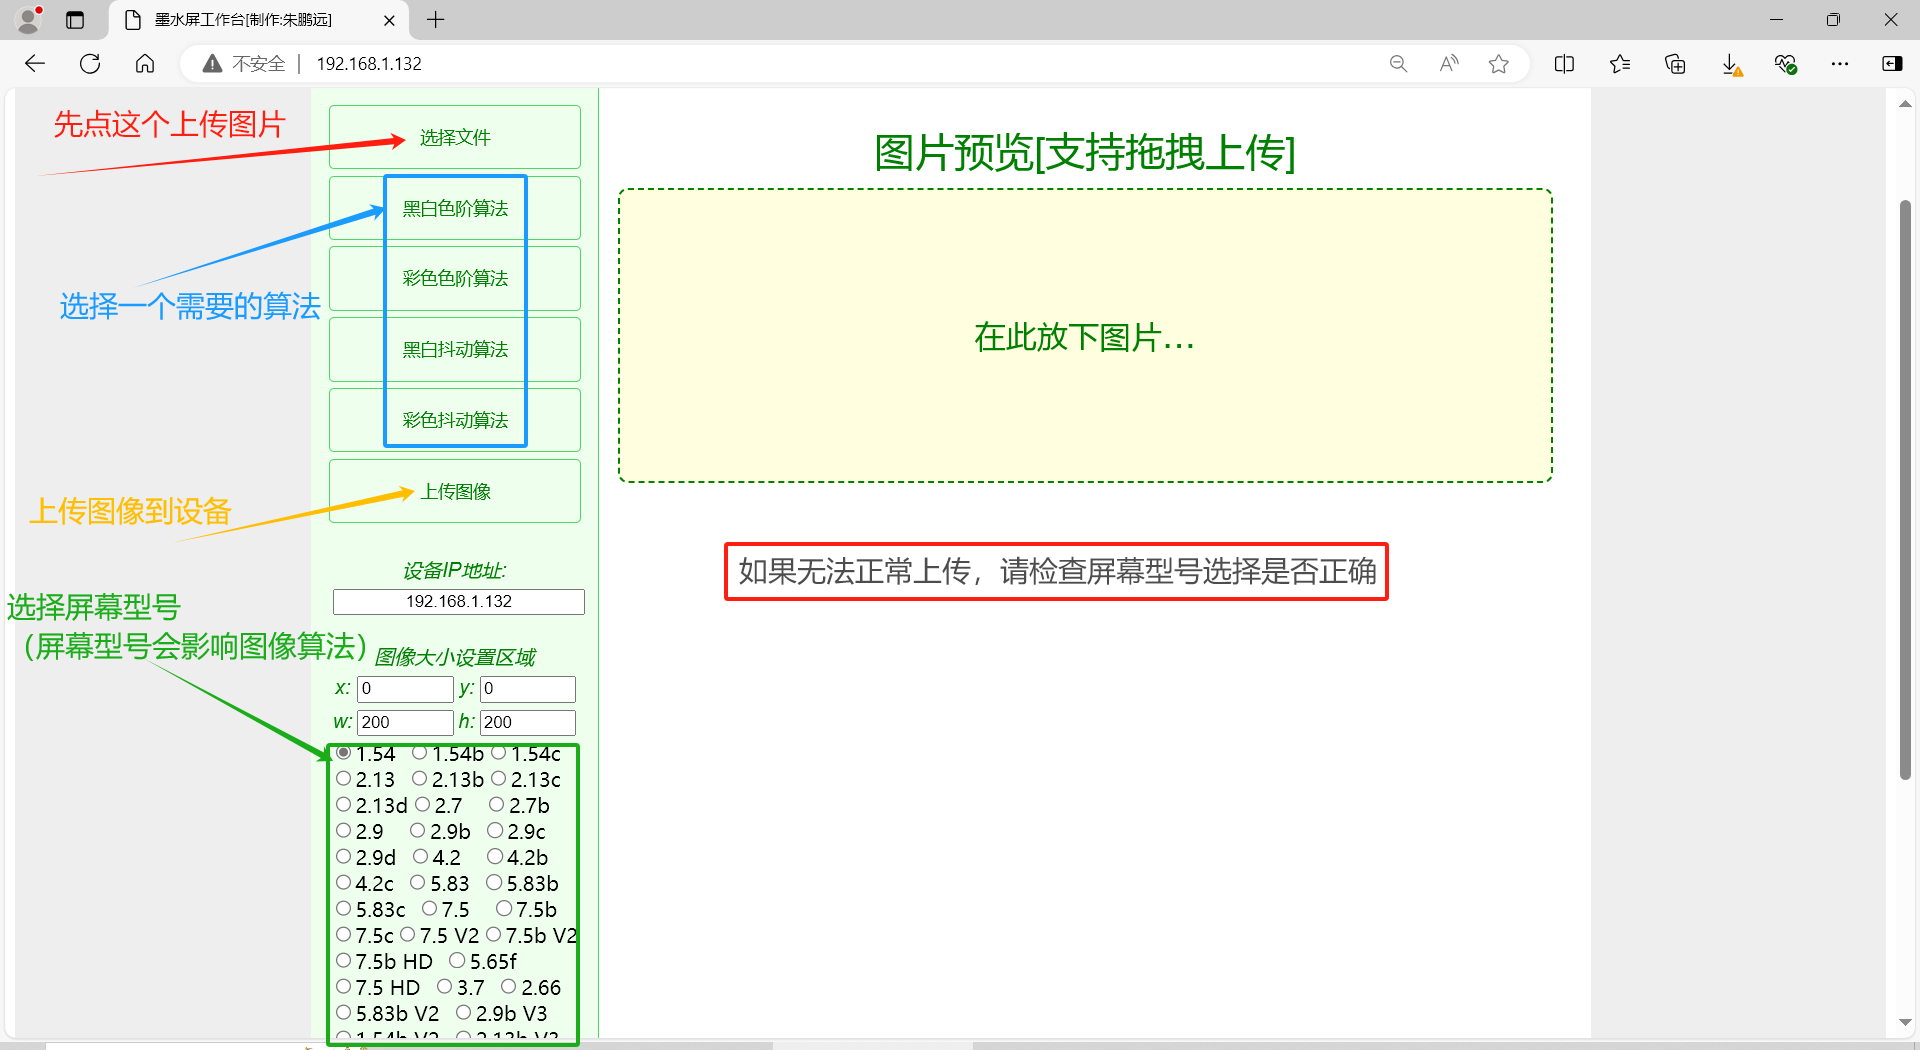Image resolution: width=1920 pixels, height=1050 pixels.
Task: Add page to favorites star icon
Action: coord(1498,64)
